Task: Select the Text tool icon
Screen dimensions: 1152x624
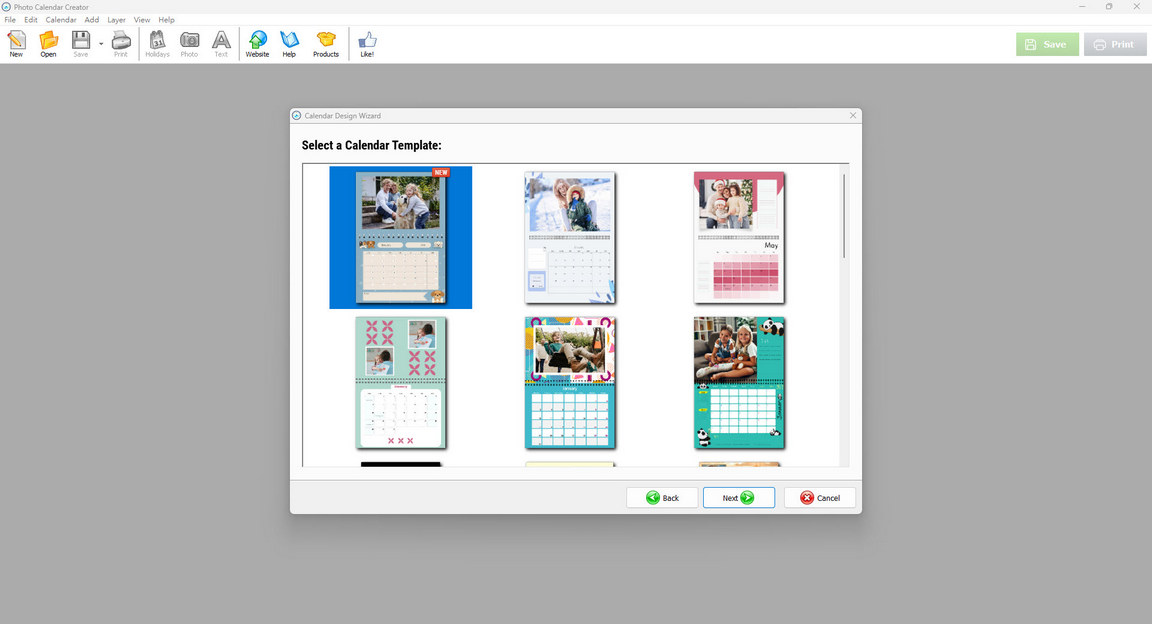Action: click(221, 44)
